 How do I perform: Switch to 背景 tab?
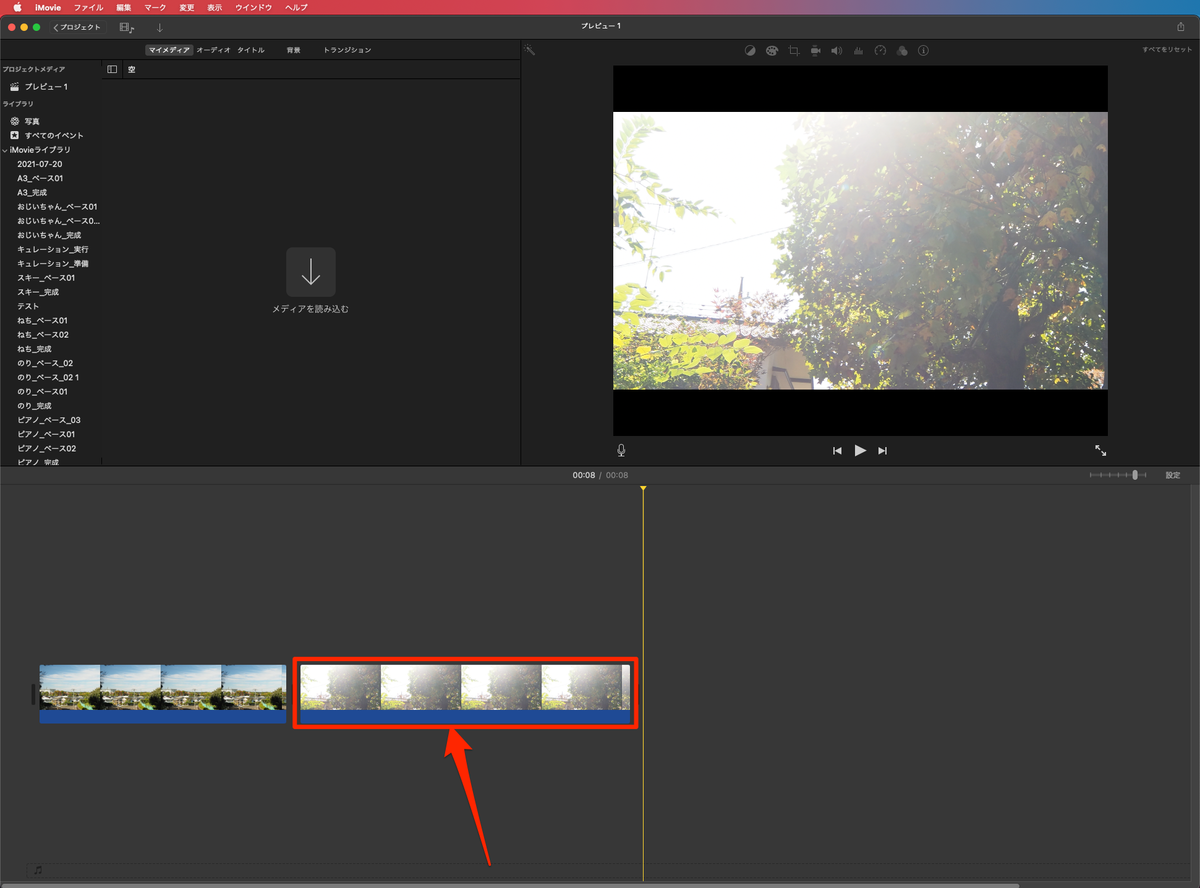pyautogui.click(x=293, y=49)
